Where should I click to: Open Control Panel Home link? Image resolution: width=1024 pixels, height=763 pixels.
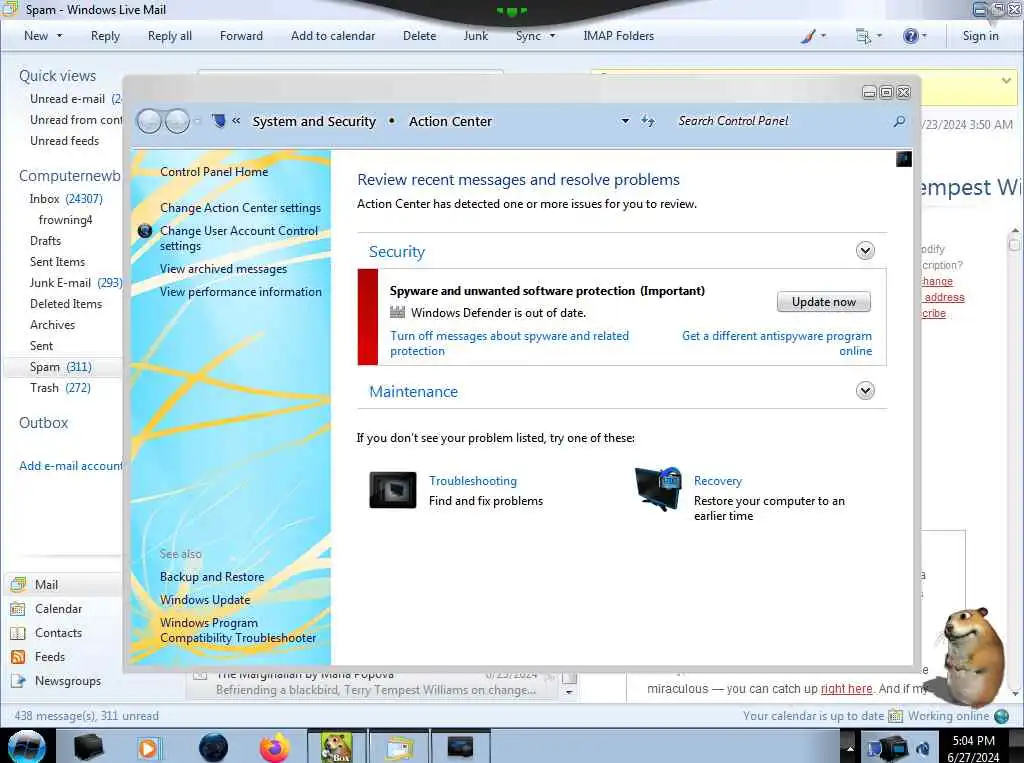[214, 172]
